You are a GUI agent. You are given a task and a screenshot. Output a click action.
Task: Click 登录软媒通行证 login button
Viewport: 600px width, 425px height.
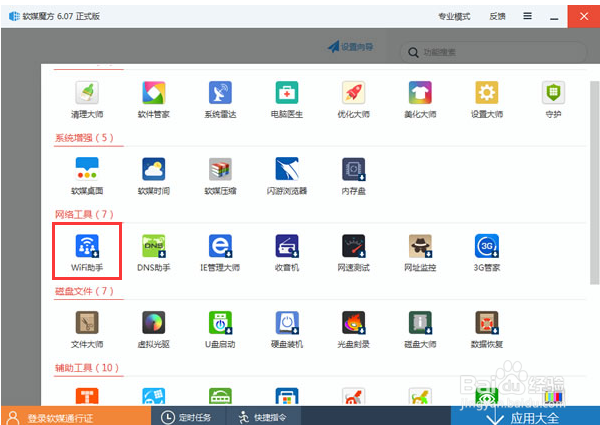point(76,416)
